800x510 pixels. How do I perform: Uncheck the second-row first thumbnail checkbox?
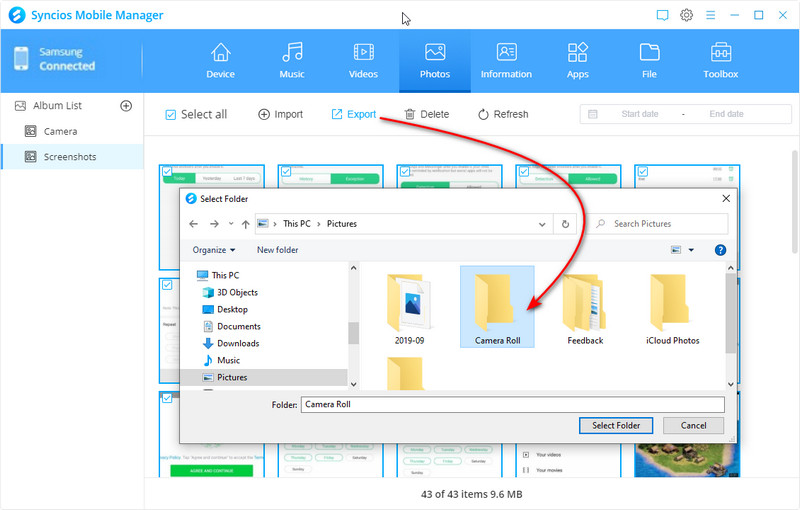point(167,285)
